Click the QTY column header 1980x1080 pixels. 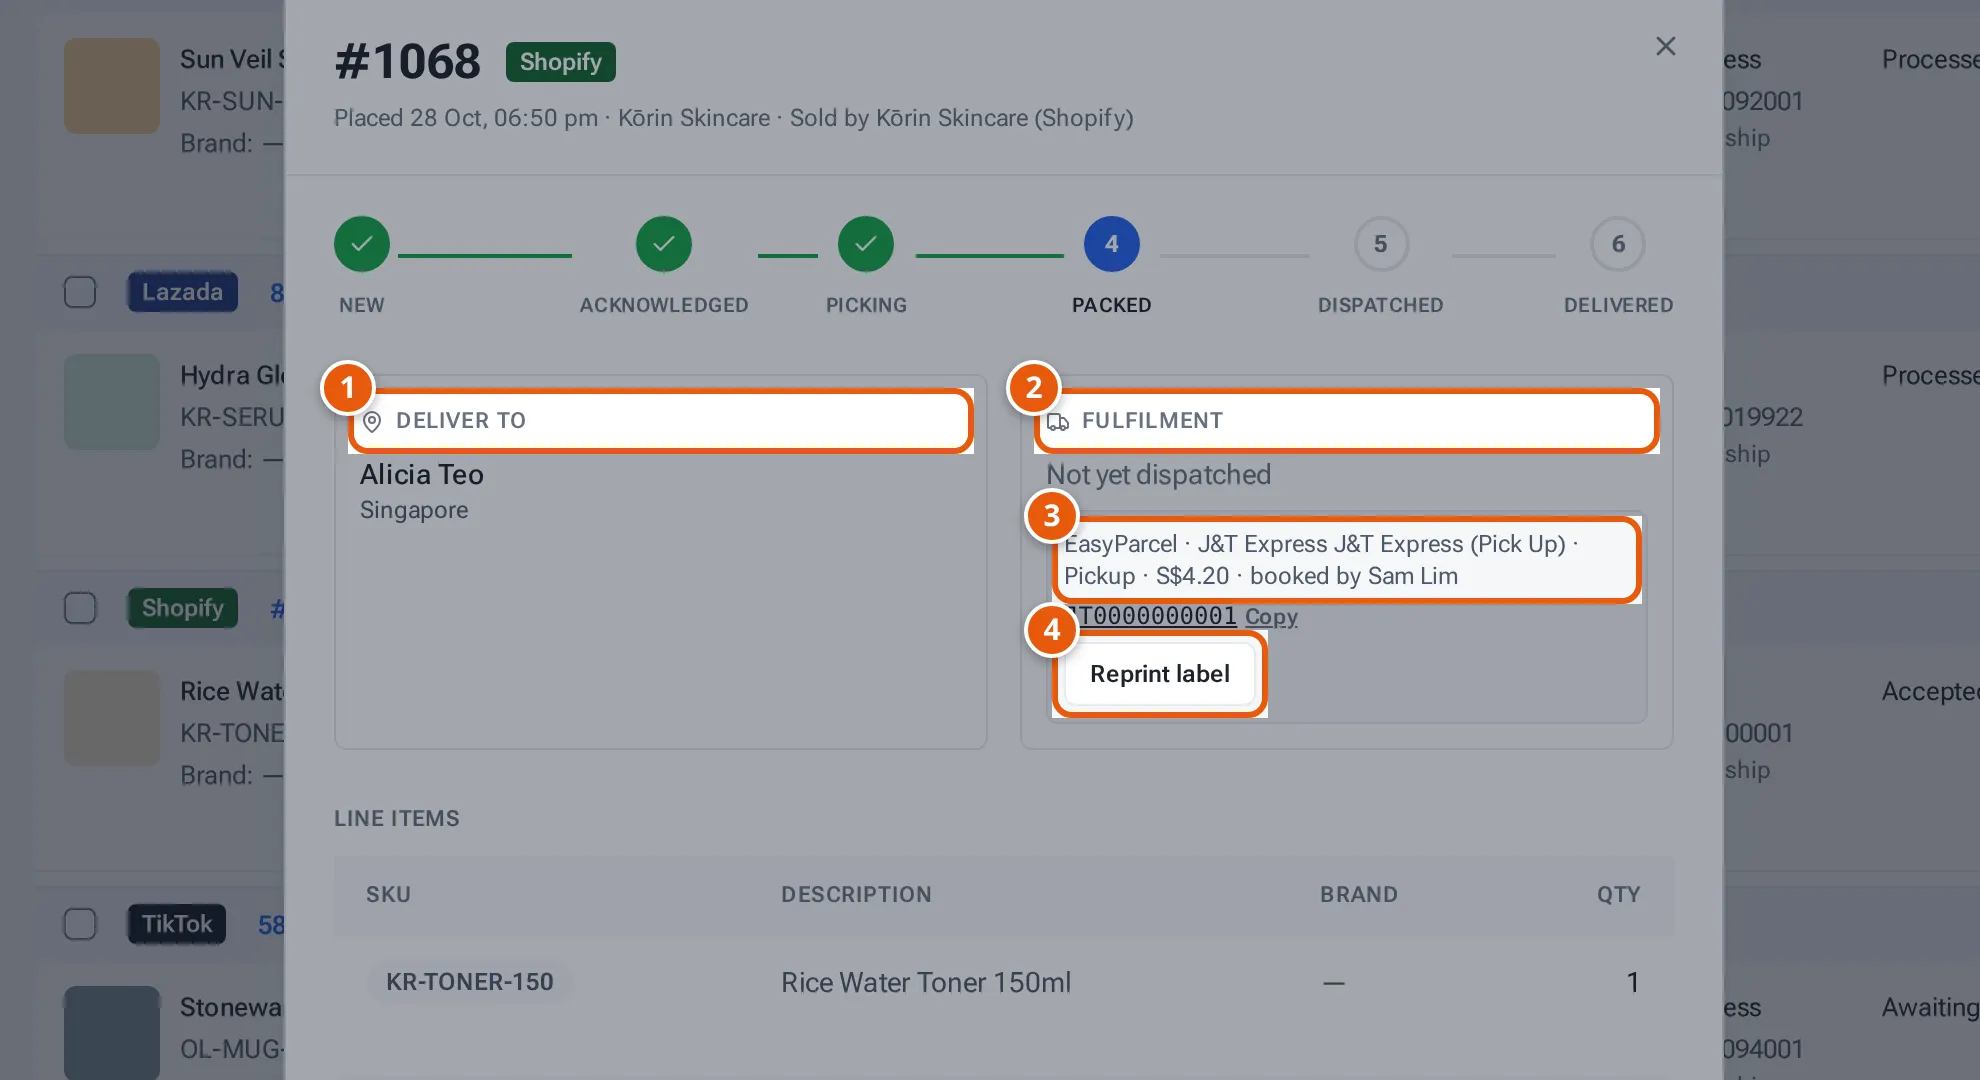[x=1618, y=895]
